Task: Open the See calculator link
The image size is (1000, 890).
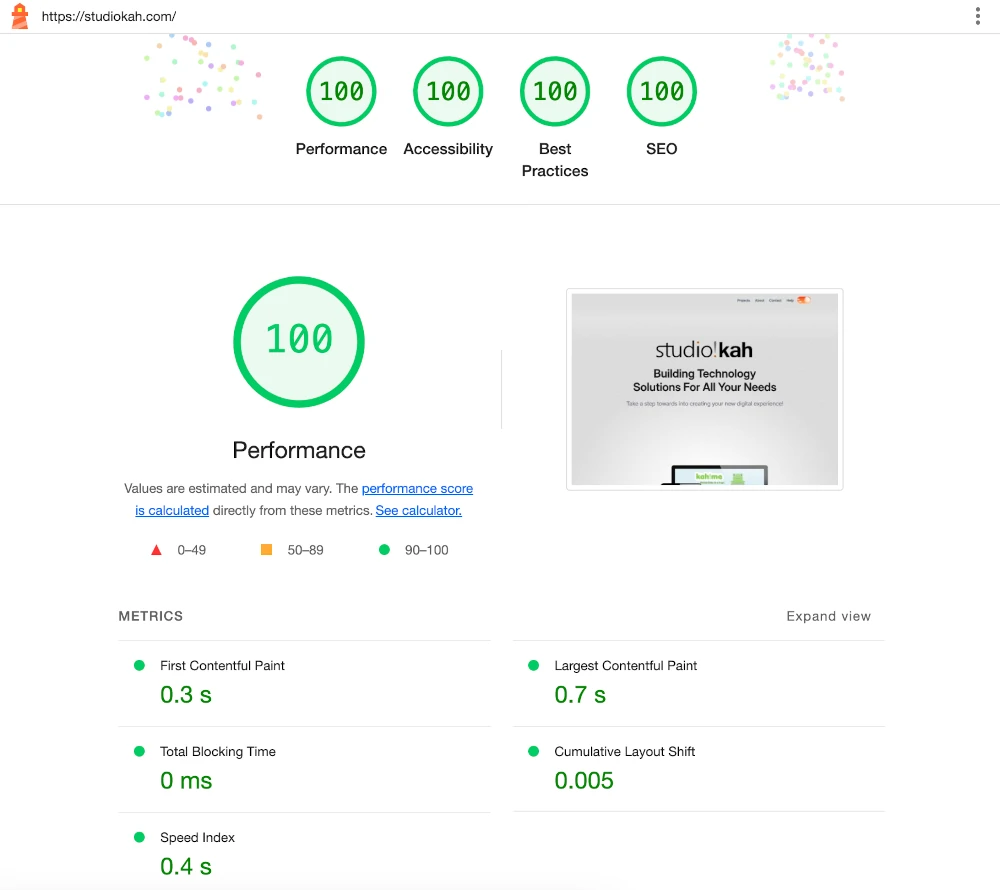Action: tap(418, 510)
